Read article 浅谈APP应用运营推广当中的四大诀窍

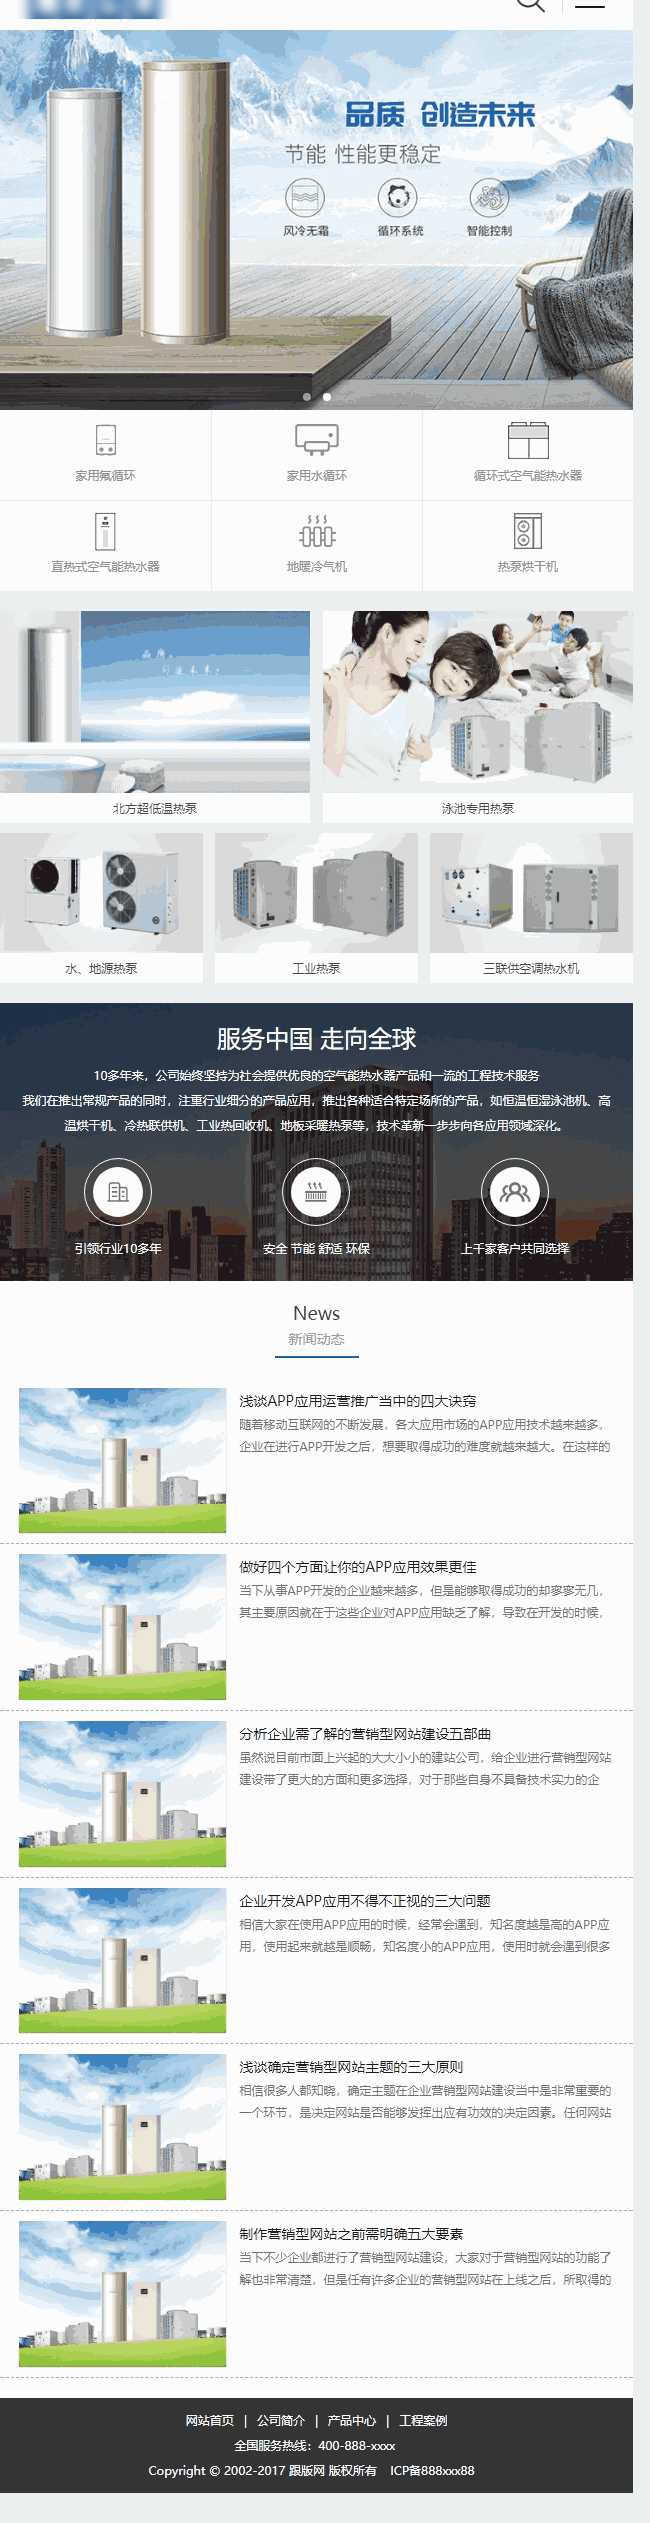pos(357,1400)
